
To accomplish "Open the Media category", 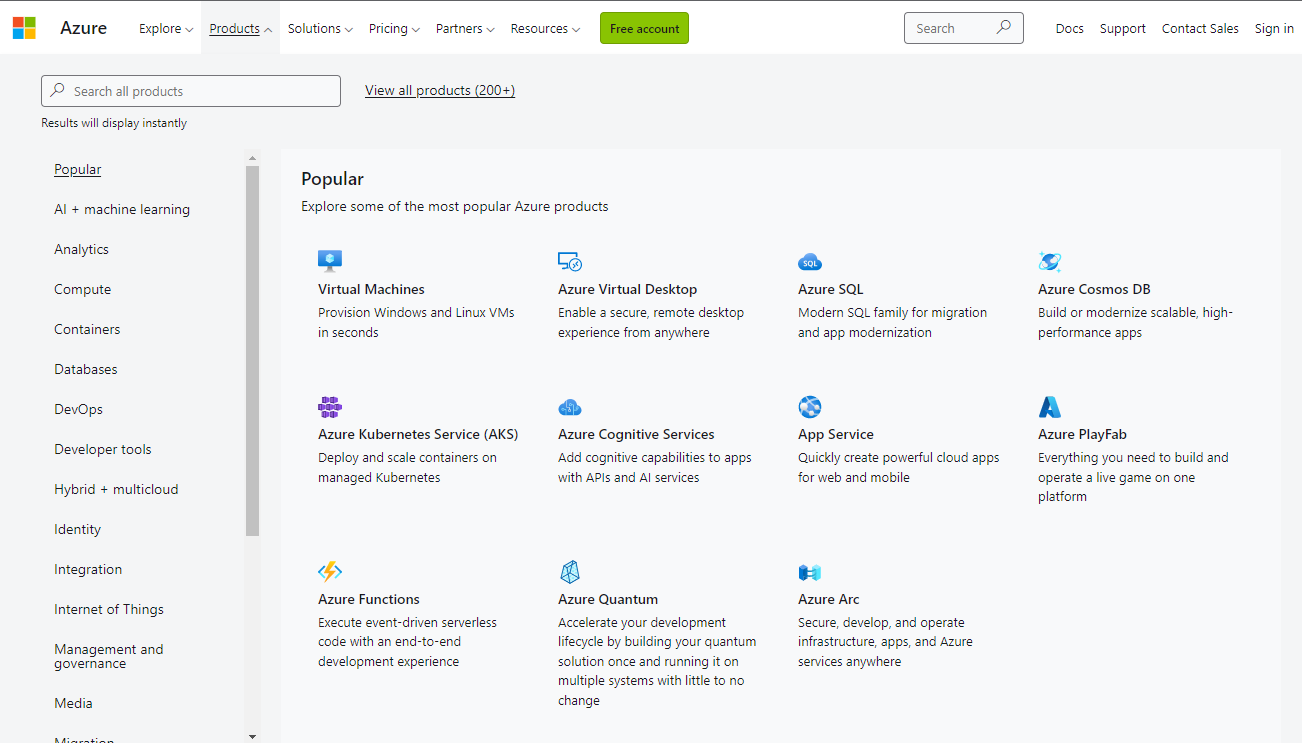I will pos(73,703).
